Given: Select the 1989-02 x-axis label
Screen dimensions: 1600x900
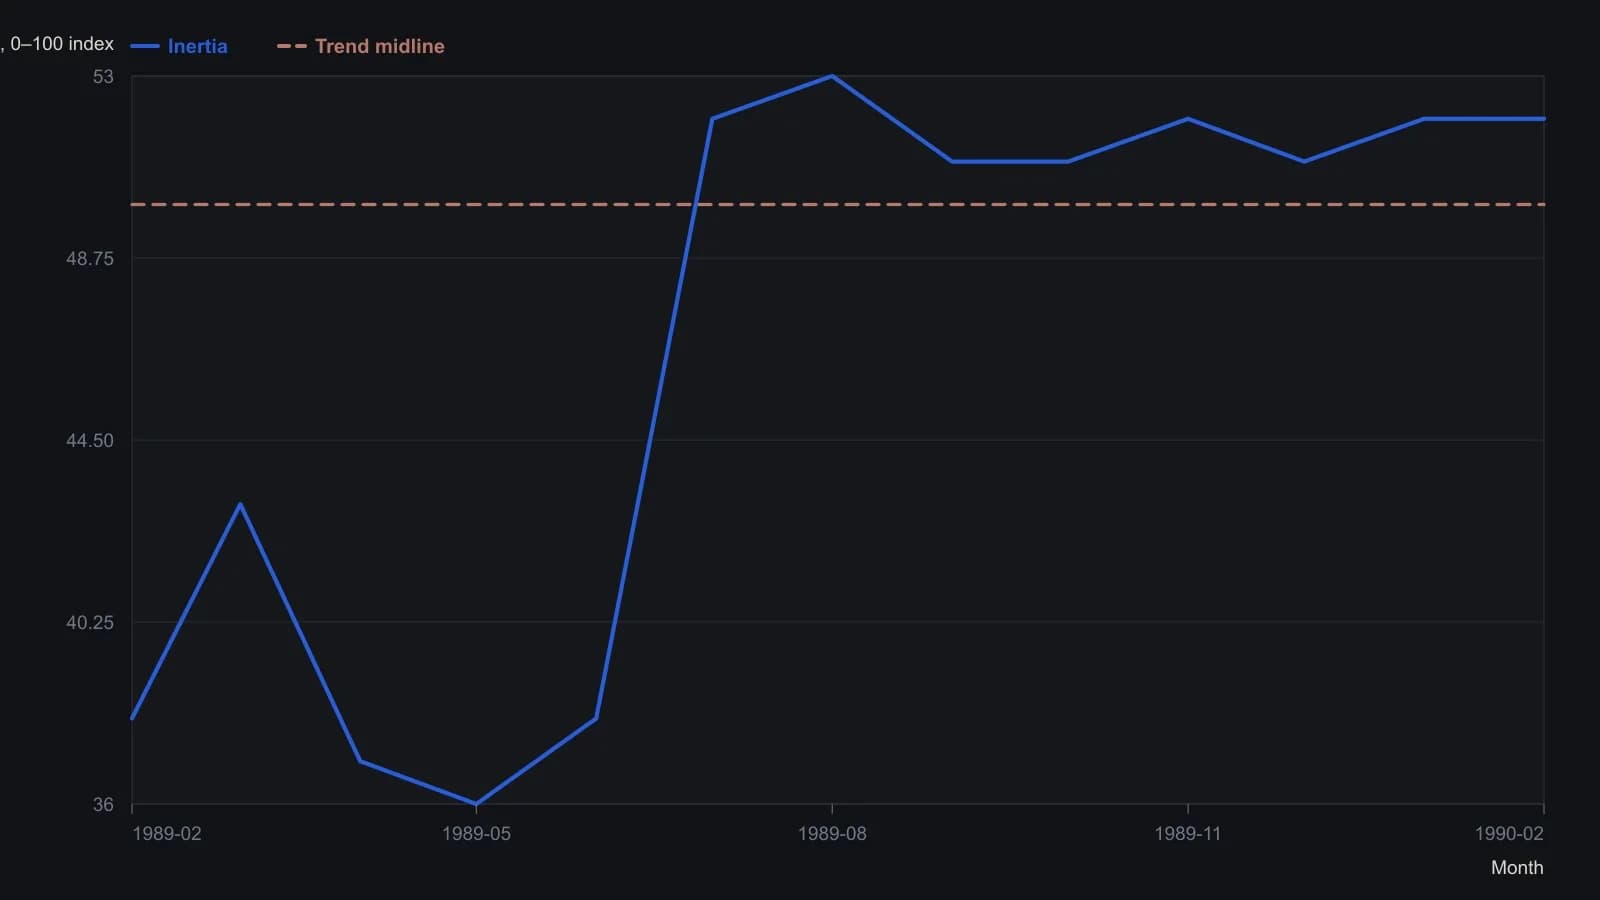Looking at the screenshot, I should 167,834.
